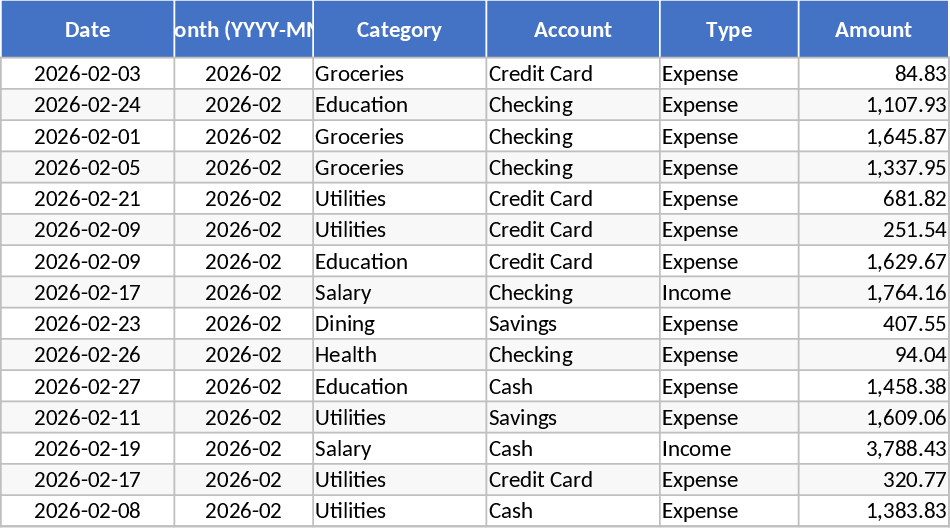The height and width of the screenshot is (528, 950).
Task: Select the Amount column header
Action: coord(873,30)
